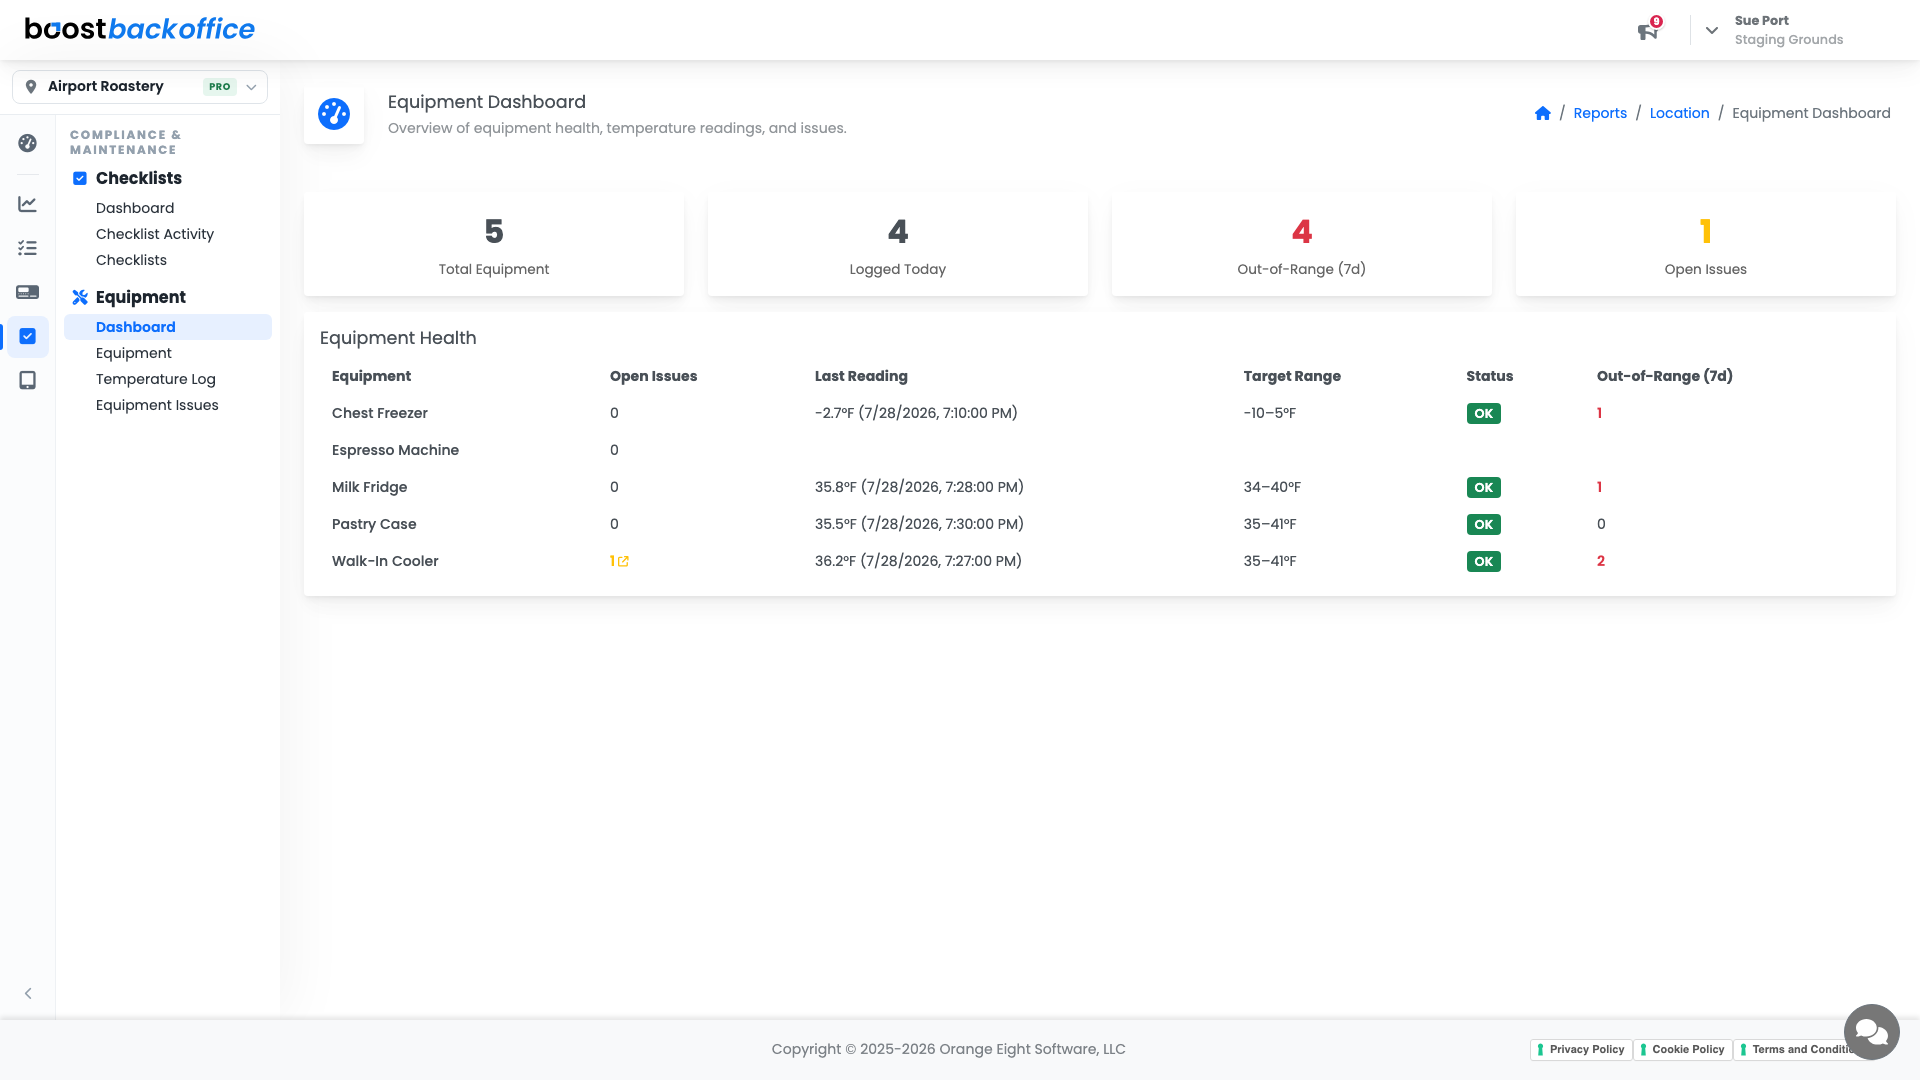Screen dimensions: 1920x1080
Task: Click the Chest Freezer -2.7°F last reading
Action: (916, 413)
